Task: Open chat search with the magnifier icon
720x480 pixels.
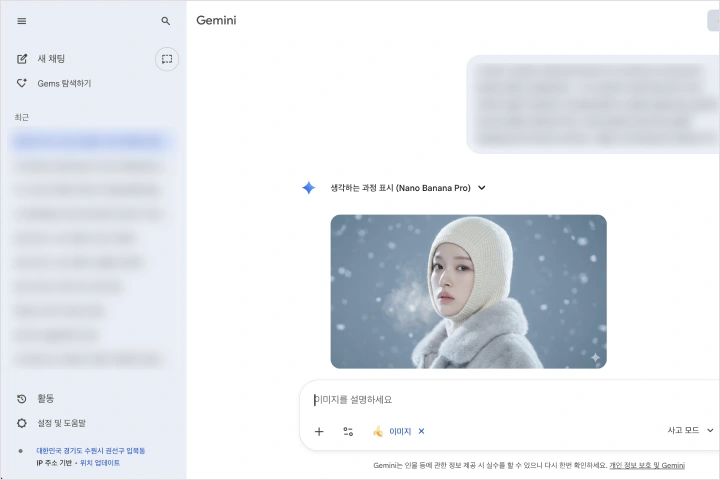Action: click(x=166, y=21)
